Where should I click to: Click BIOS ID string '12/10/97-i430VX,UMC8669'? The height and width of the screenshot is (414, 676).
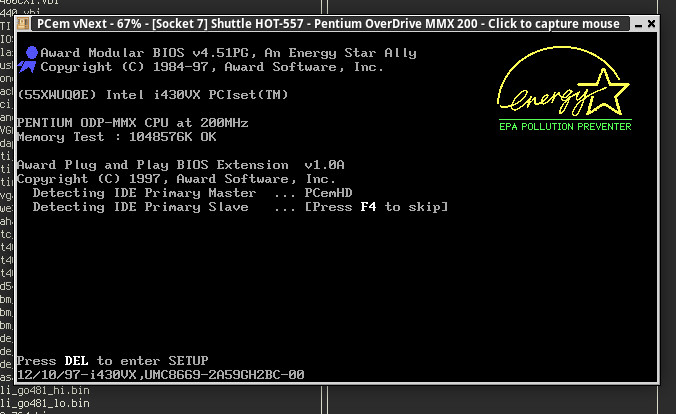(160, 374)
